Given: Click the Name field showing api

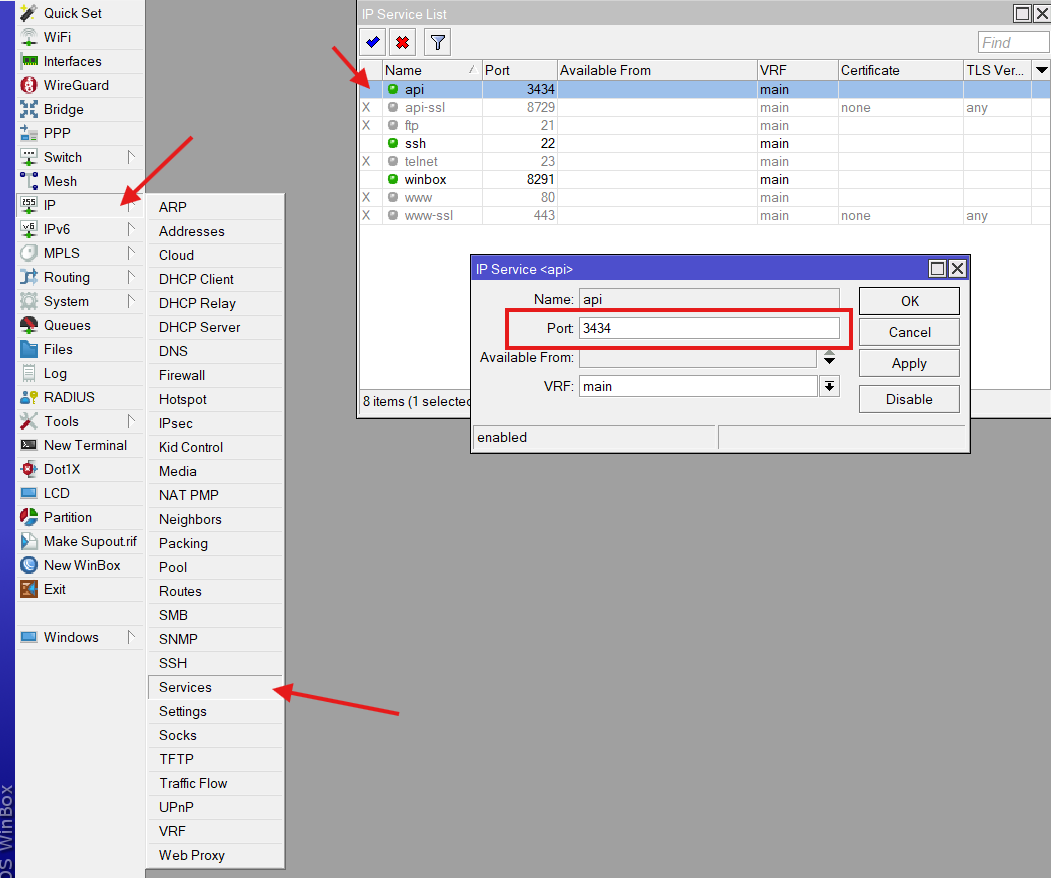Looking at the screenshot, I should pos(708,299).
